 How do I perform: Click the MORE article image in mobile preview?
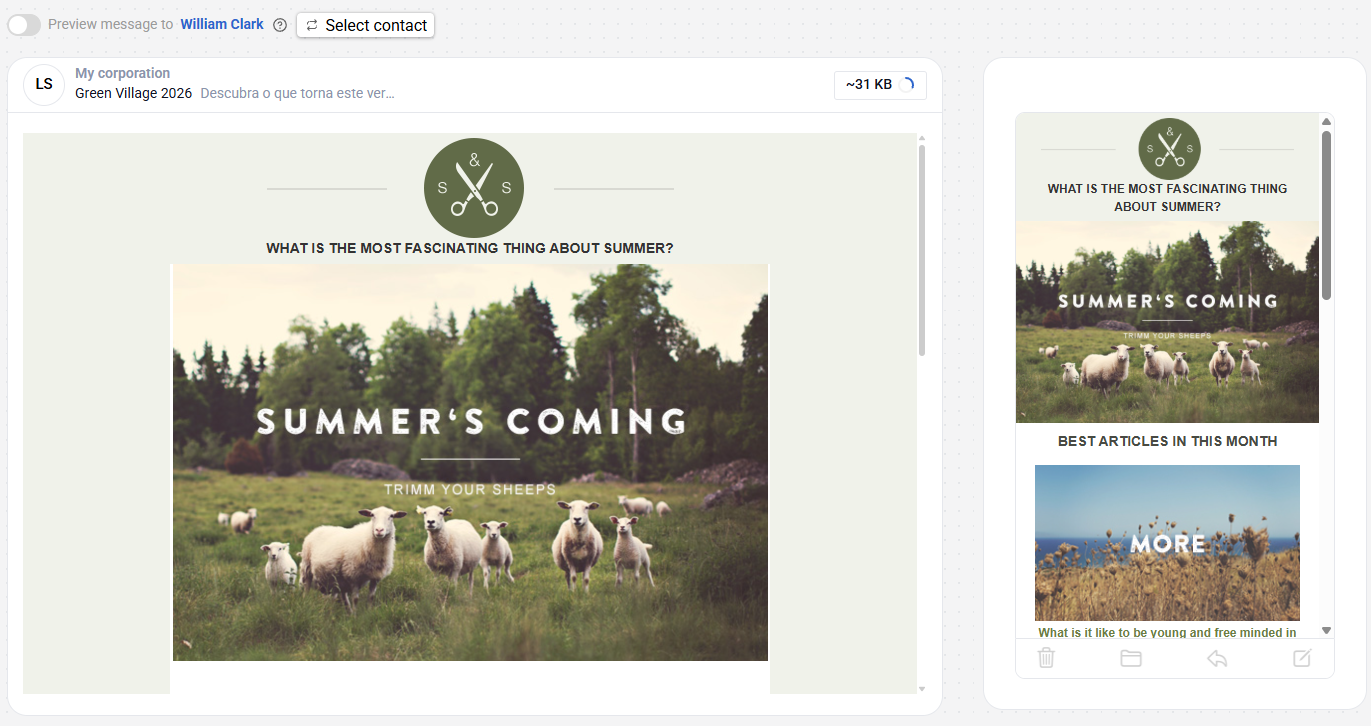pyautogui.click(x=1167, y=543)
